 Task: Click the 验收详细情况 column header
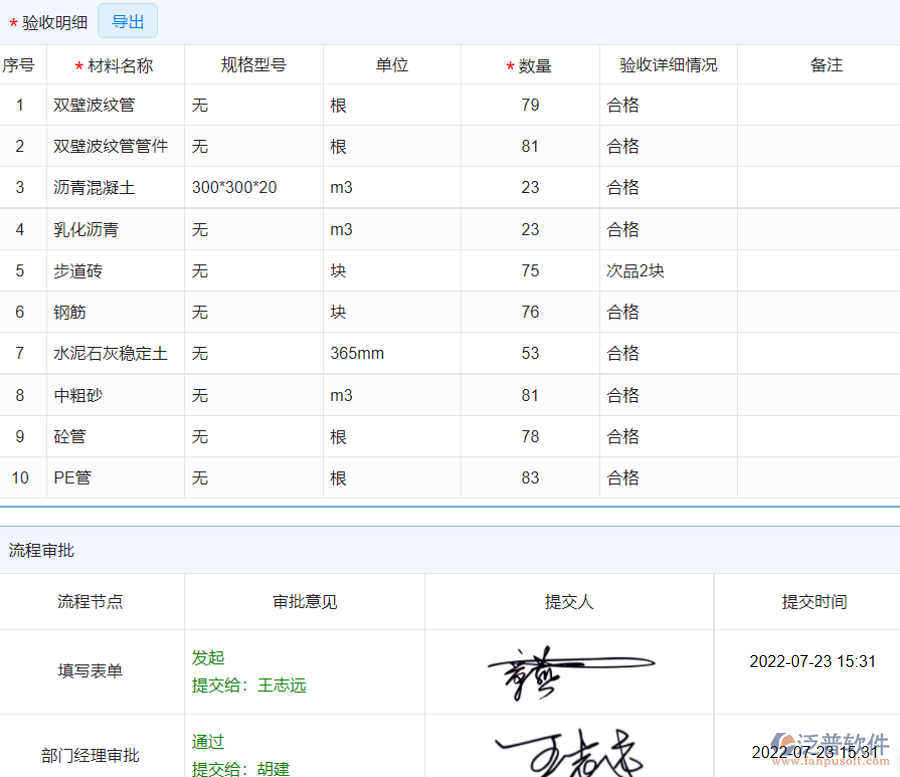pos(667,64)
